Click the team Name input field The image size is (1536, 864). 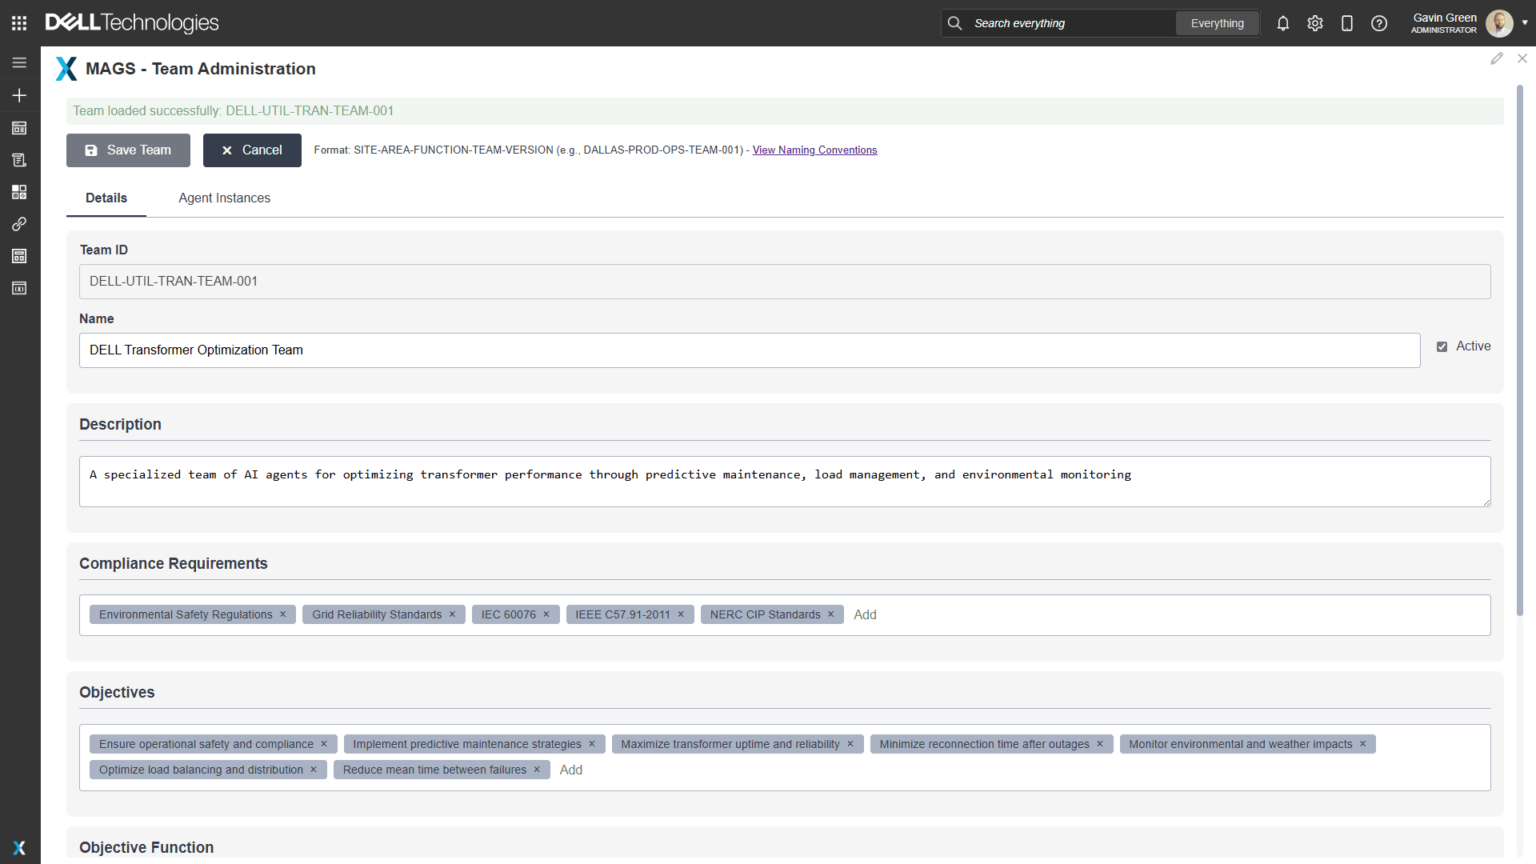click(749, 350)
